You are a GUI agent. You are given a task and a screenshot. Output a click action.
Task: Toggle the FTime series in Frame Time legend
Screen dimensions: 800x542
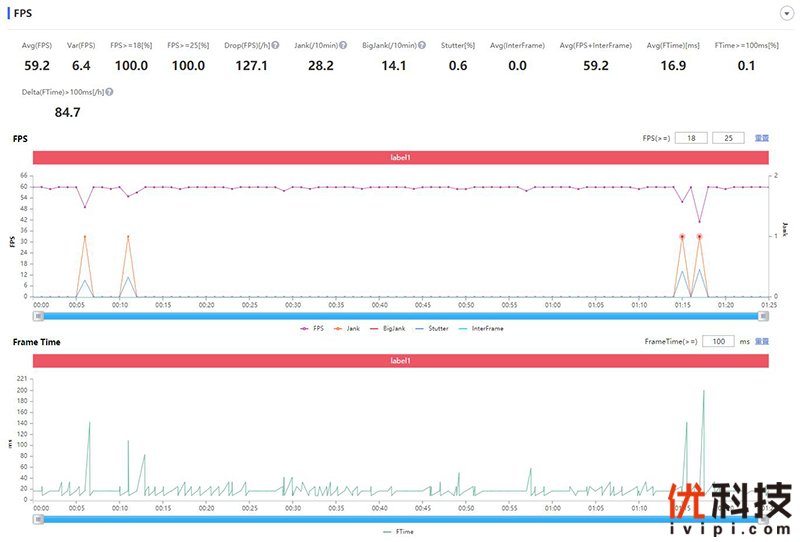tap(399, 531)
